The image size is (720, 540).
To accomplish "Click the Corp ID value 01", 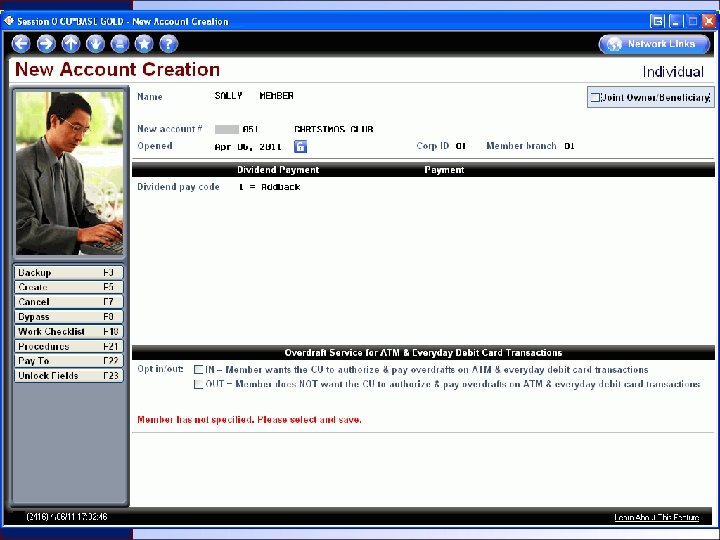I will tap(461, 146).
